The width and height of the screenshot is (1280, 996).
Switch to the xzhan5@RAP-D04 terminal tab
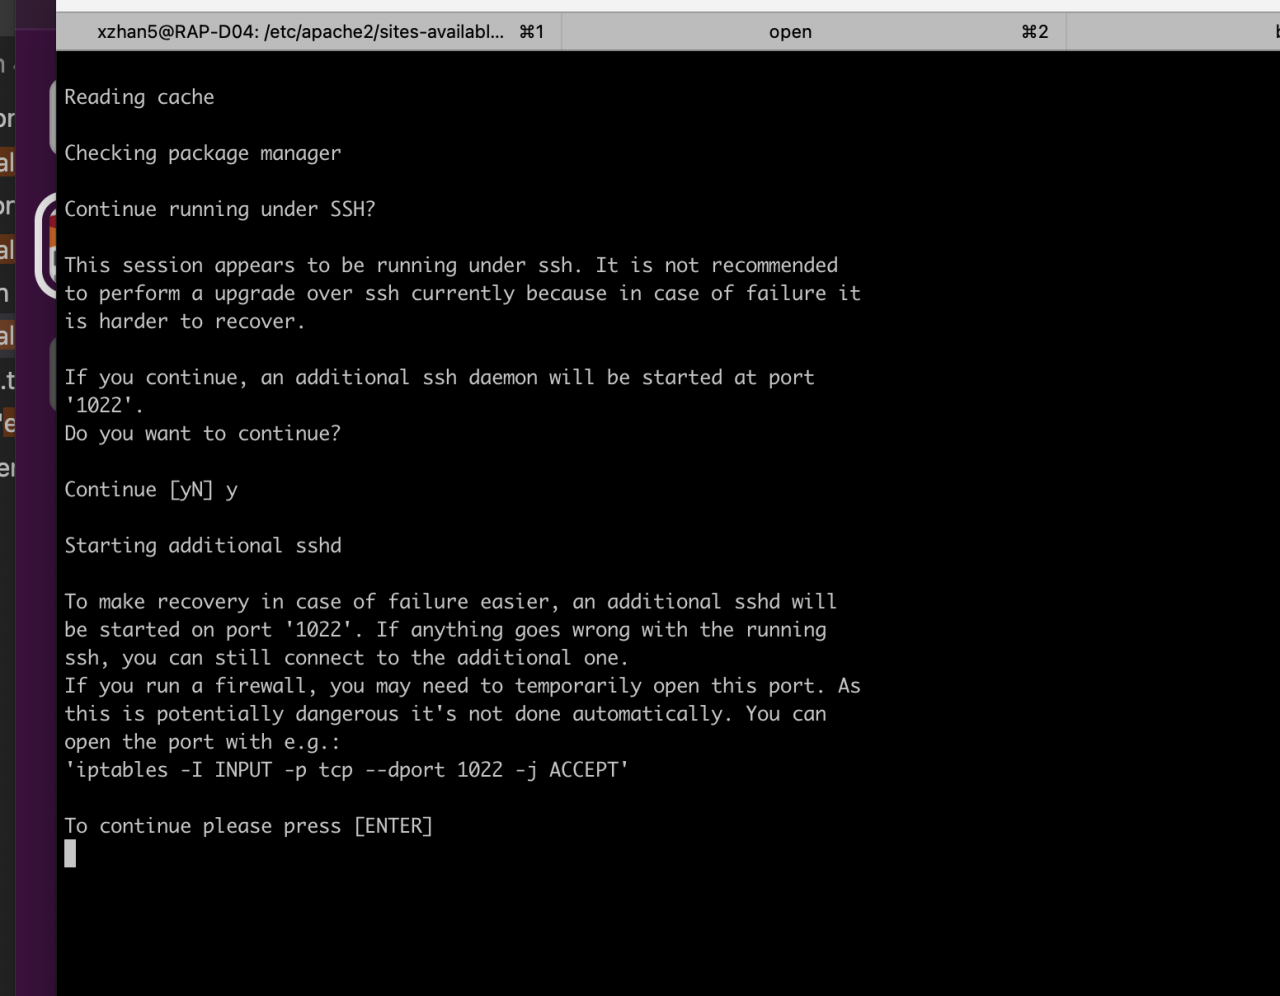click(300, 32)
